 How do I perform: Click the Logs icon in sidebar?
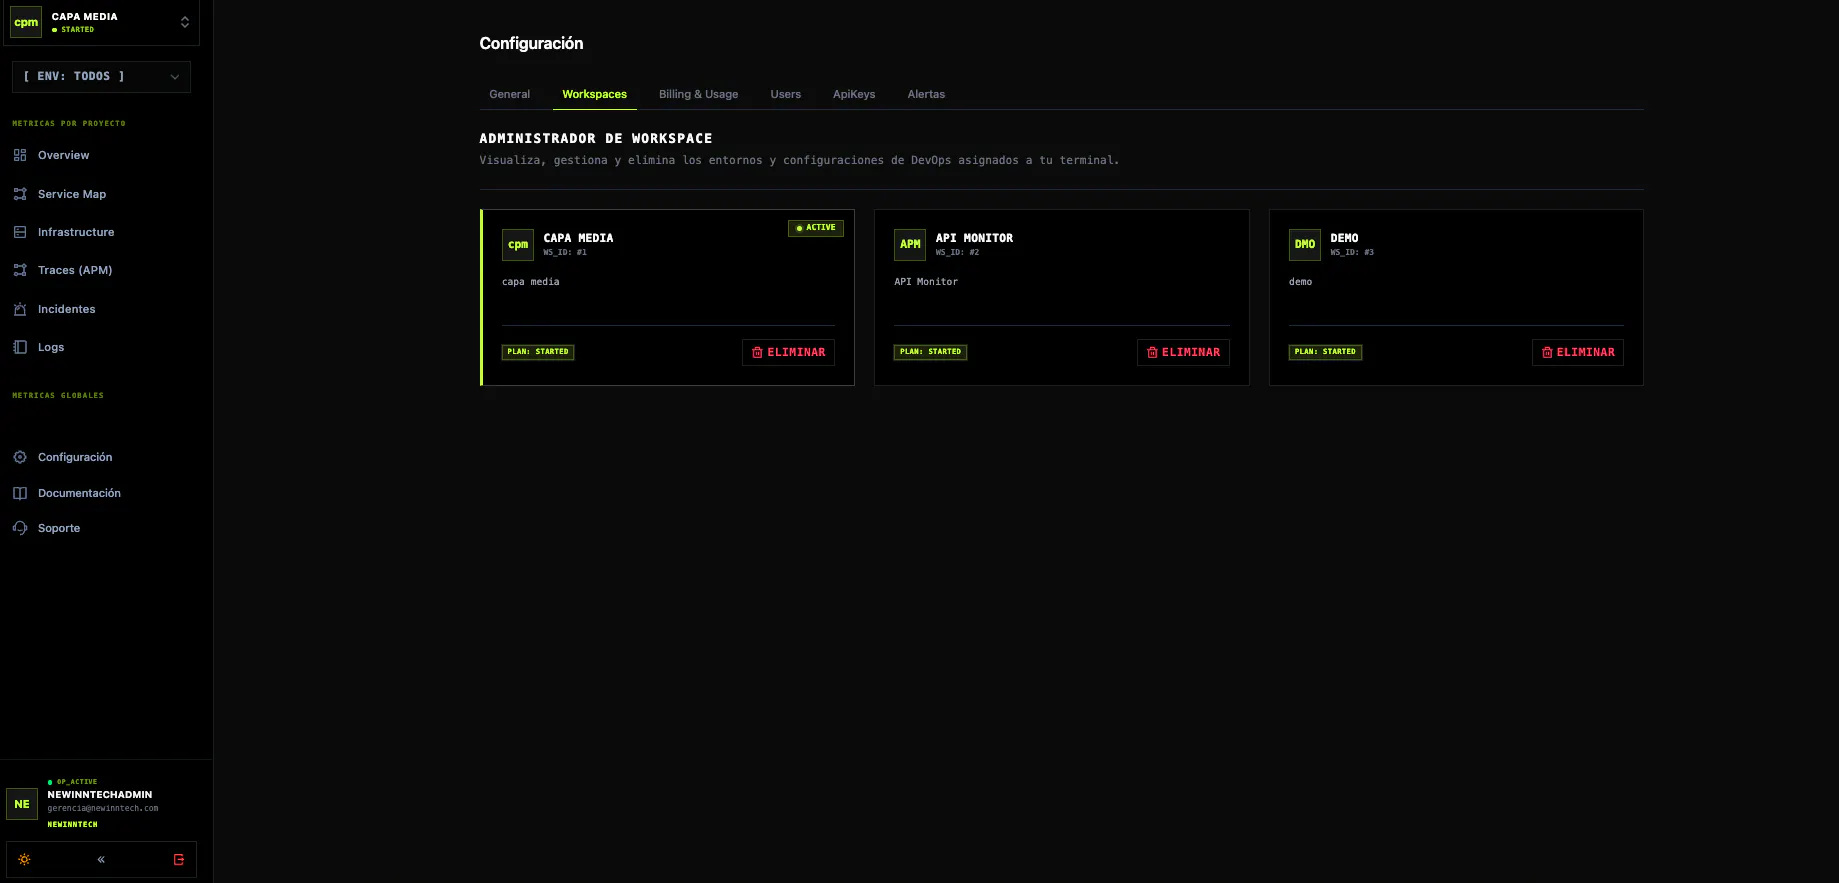click(x=20, y=347)
